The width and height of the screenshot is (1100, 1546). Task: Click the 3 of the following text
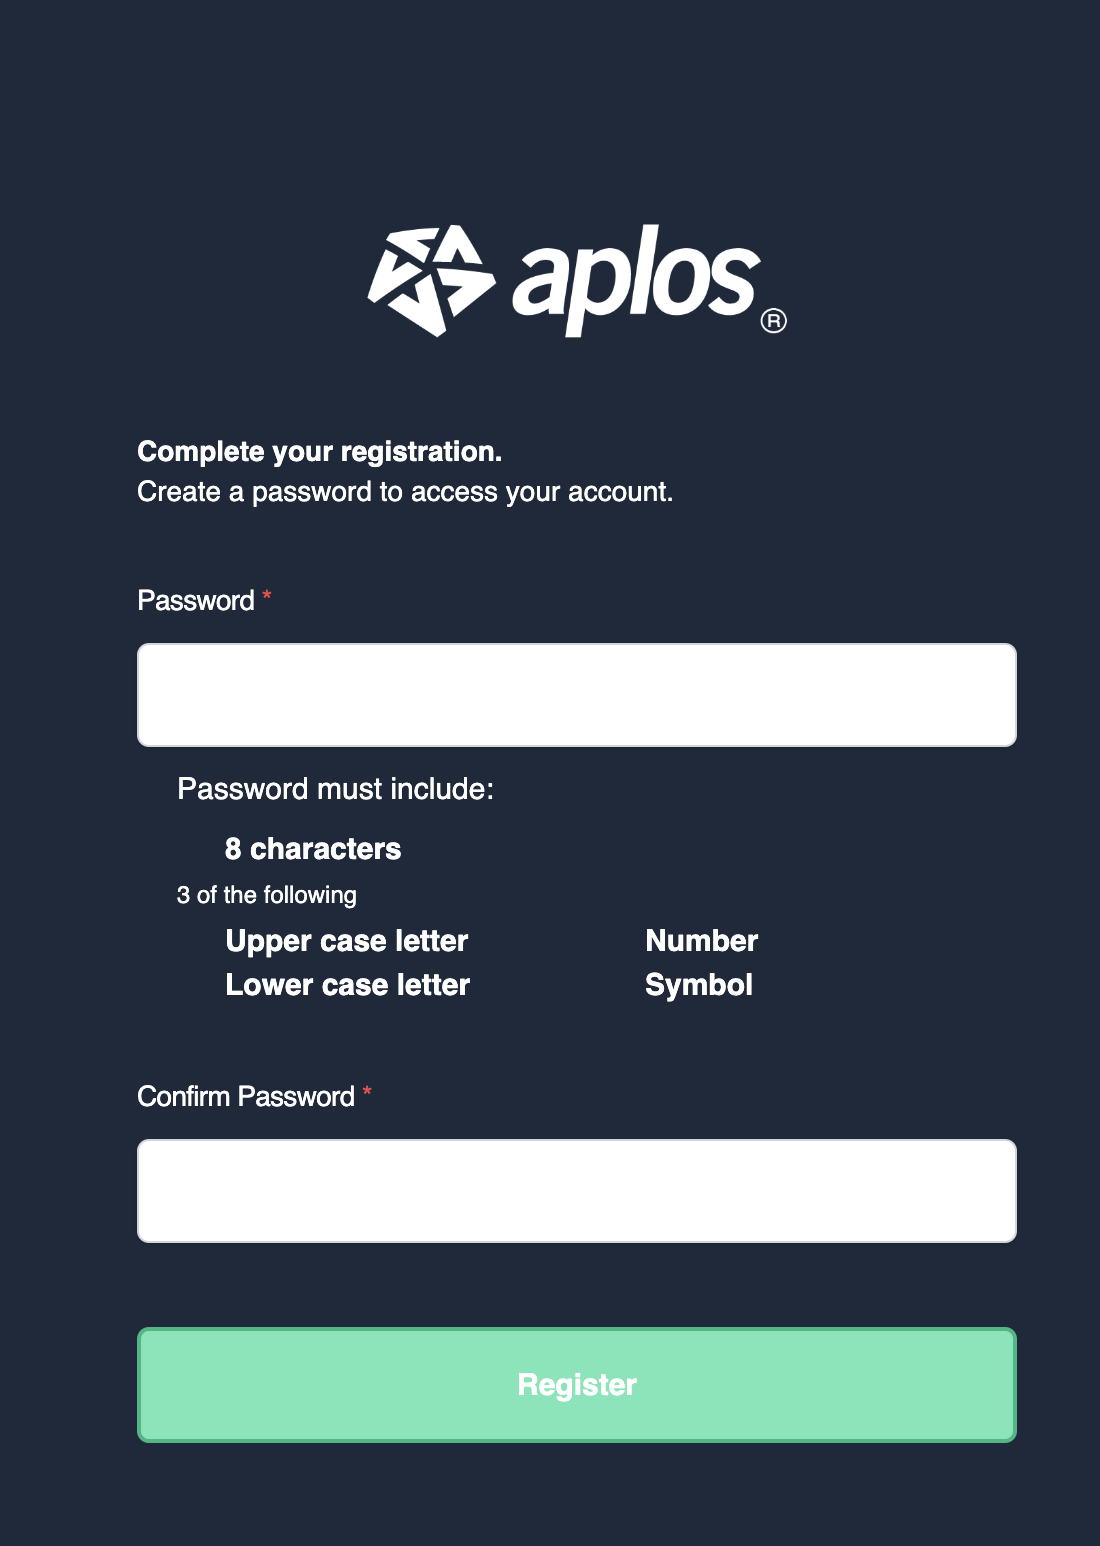click(267, 895)
